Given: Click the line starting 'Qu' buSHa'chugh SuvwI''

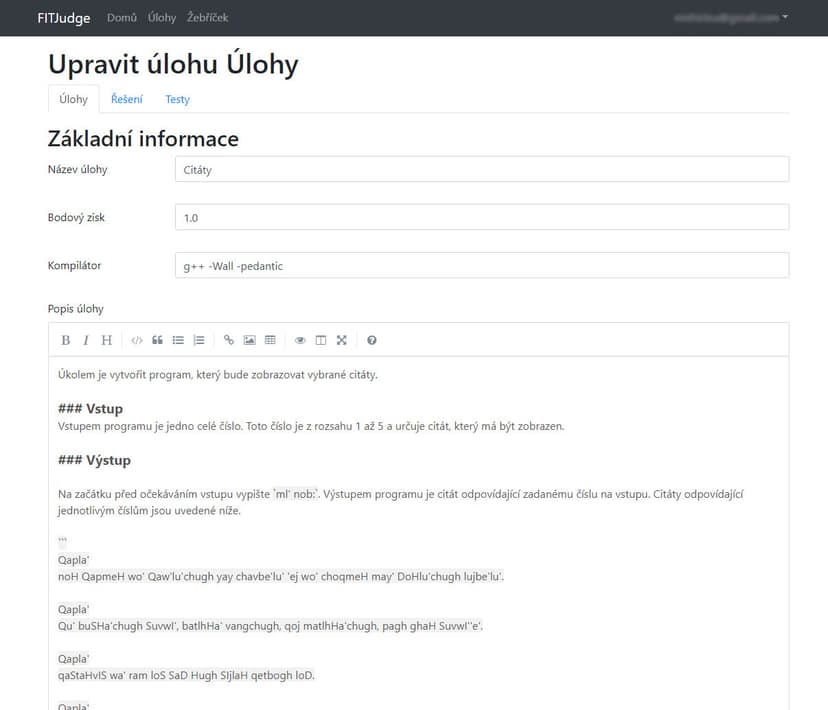Looking at the screenshot, I should coord(270,626).
